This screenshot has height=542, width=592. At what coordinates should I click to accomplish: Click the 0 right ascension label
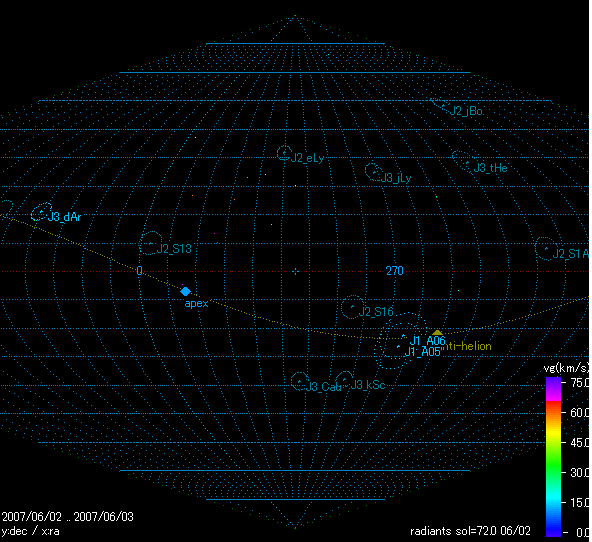[139, 271]
